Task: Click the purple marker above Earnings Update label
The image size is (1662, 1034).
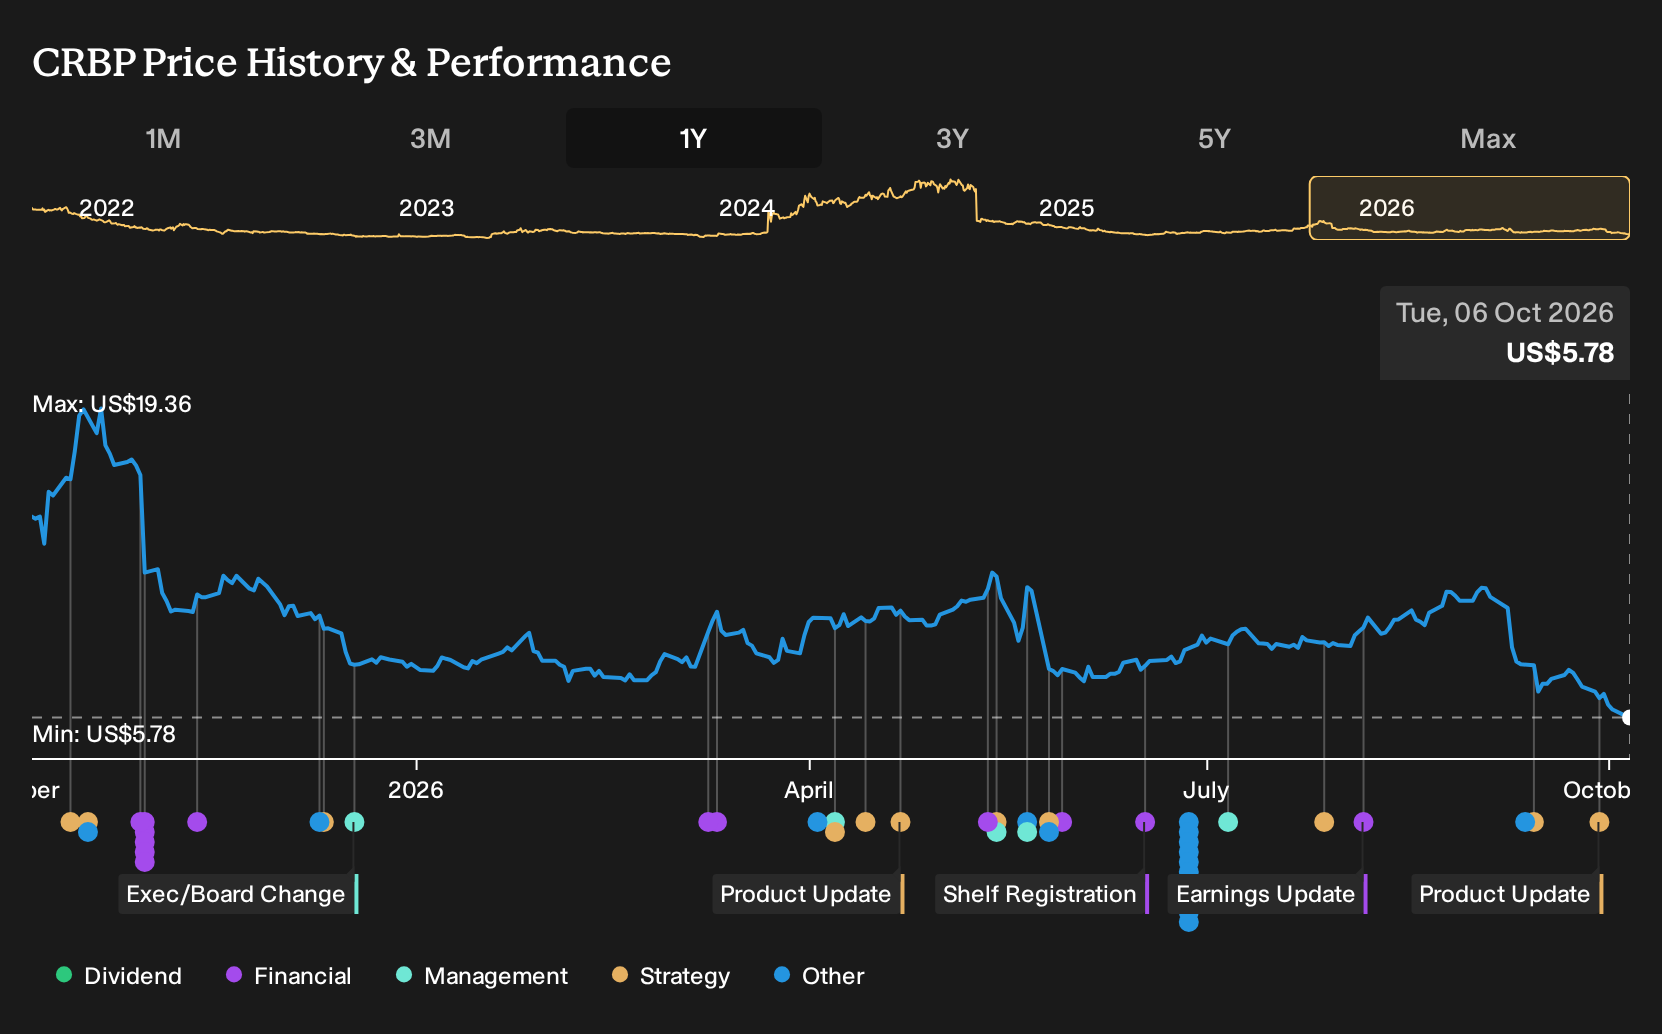Action: pyautogui.click(x=1363, y=822)
